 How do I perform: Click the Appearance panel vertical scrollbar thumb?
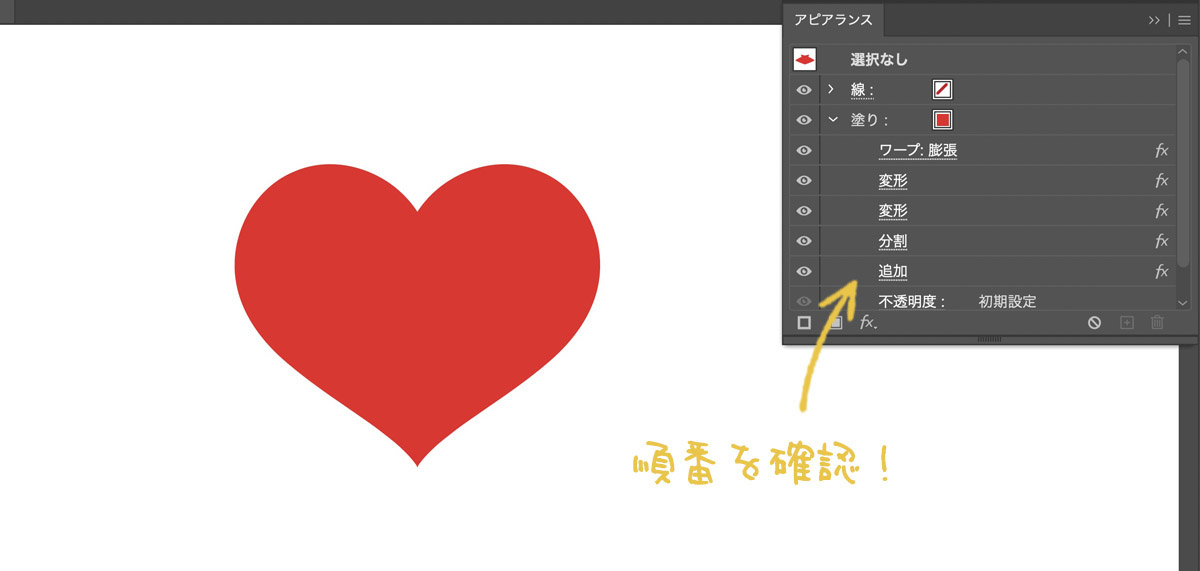[x=1183, y=162]
